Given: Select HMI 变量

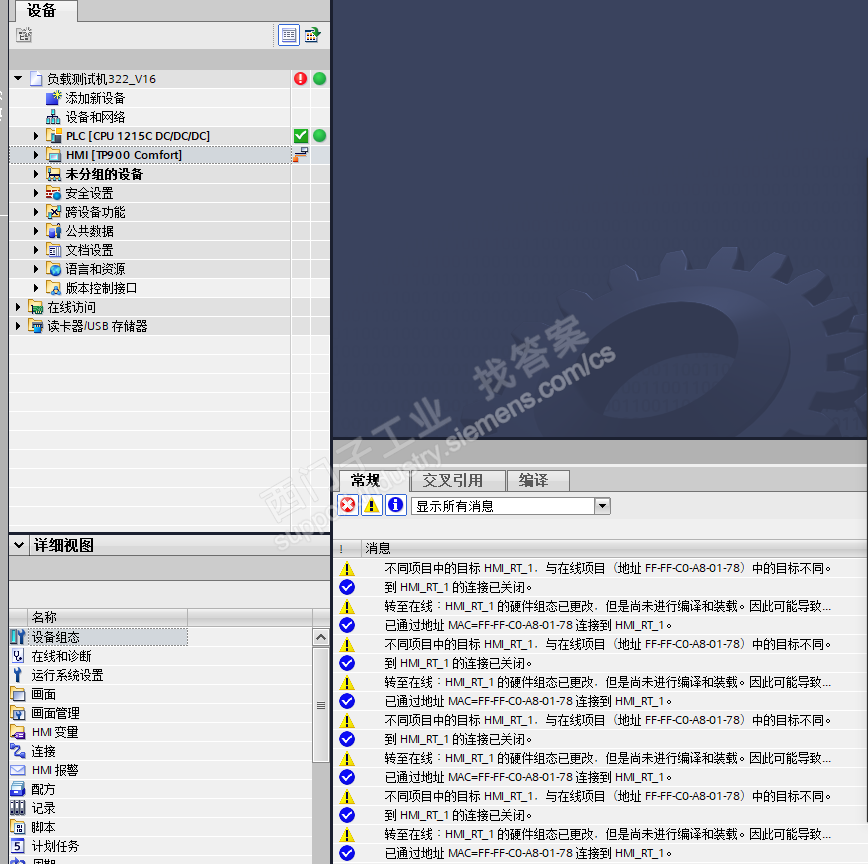Looking at the screenshot, I should 55,732.
